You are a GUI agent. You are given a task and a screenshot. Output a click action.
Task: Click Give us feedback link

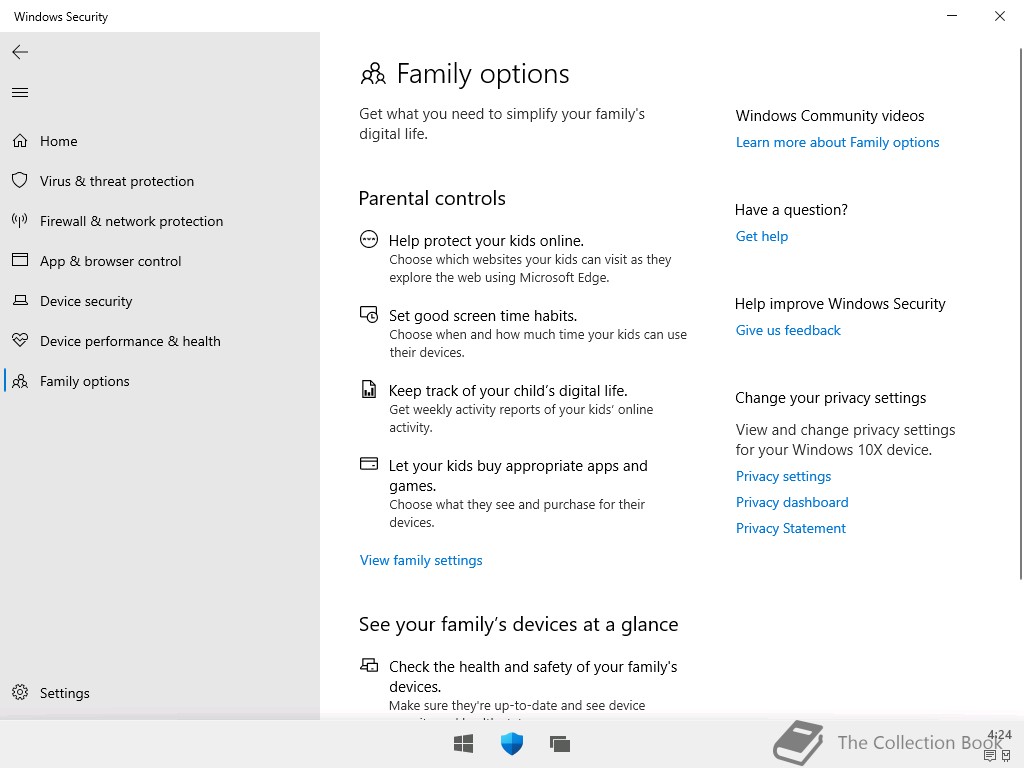pyautogui.click(x=788, y=330)
